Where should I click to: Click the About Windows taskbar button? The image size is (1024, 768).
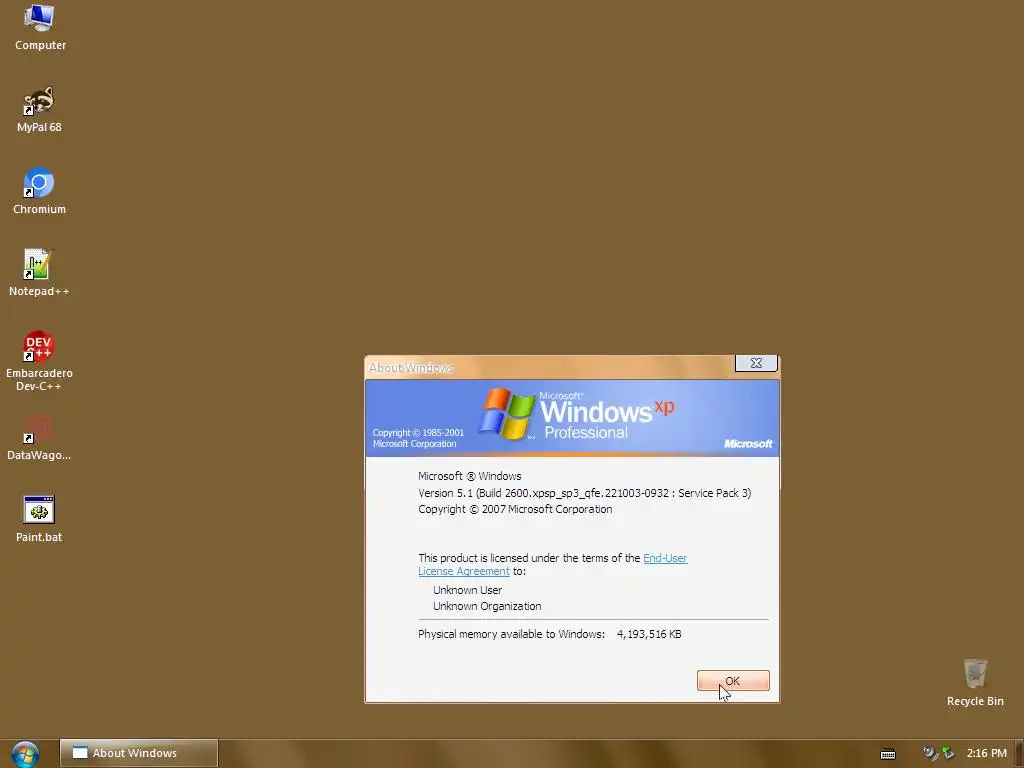point(139,753)
